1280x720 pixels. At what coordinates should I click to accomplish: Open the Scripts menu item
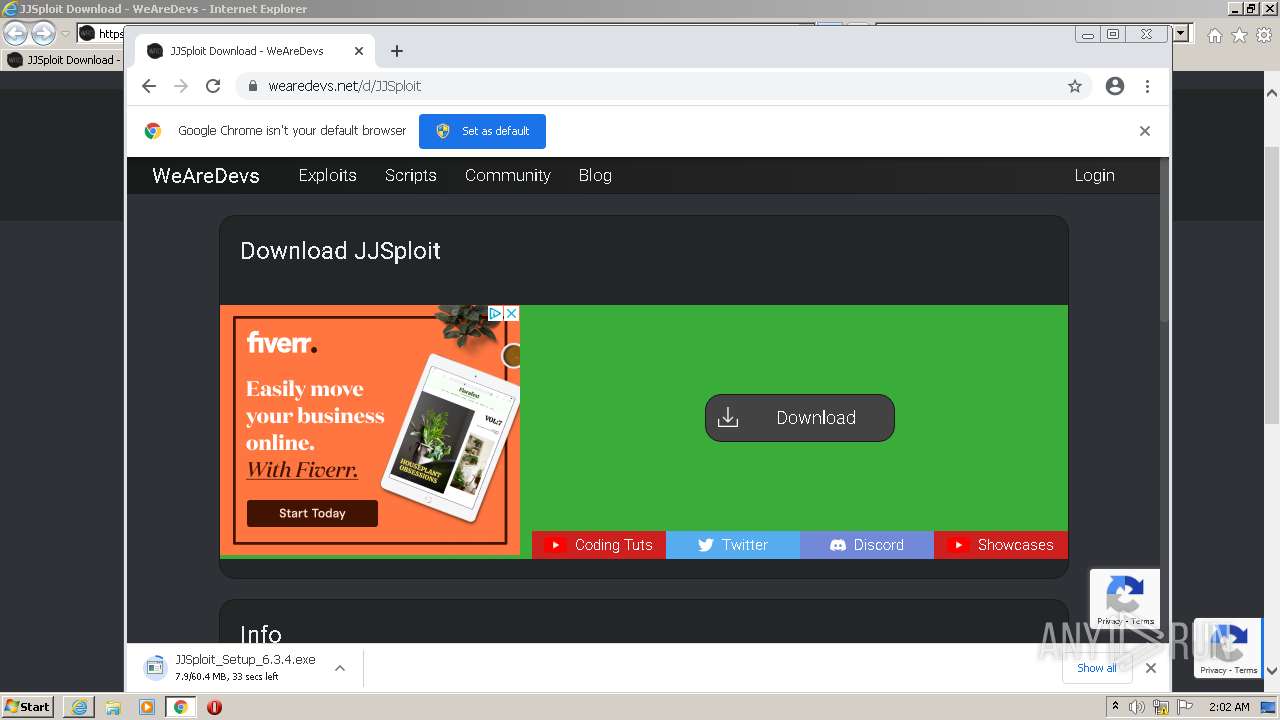[x=411, y=175]
